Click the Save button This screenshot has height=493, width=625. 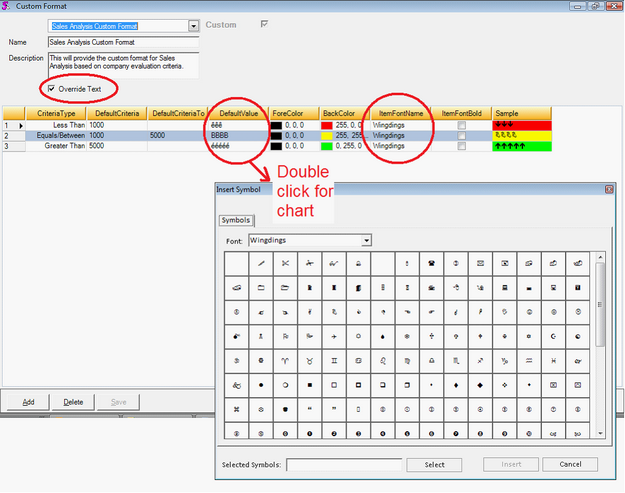click(118, 402)
